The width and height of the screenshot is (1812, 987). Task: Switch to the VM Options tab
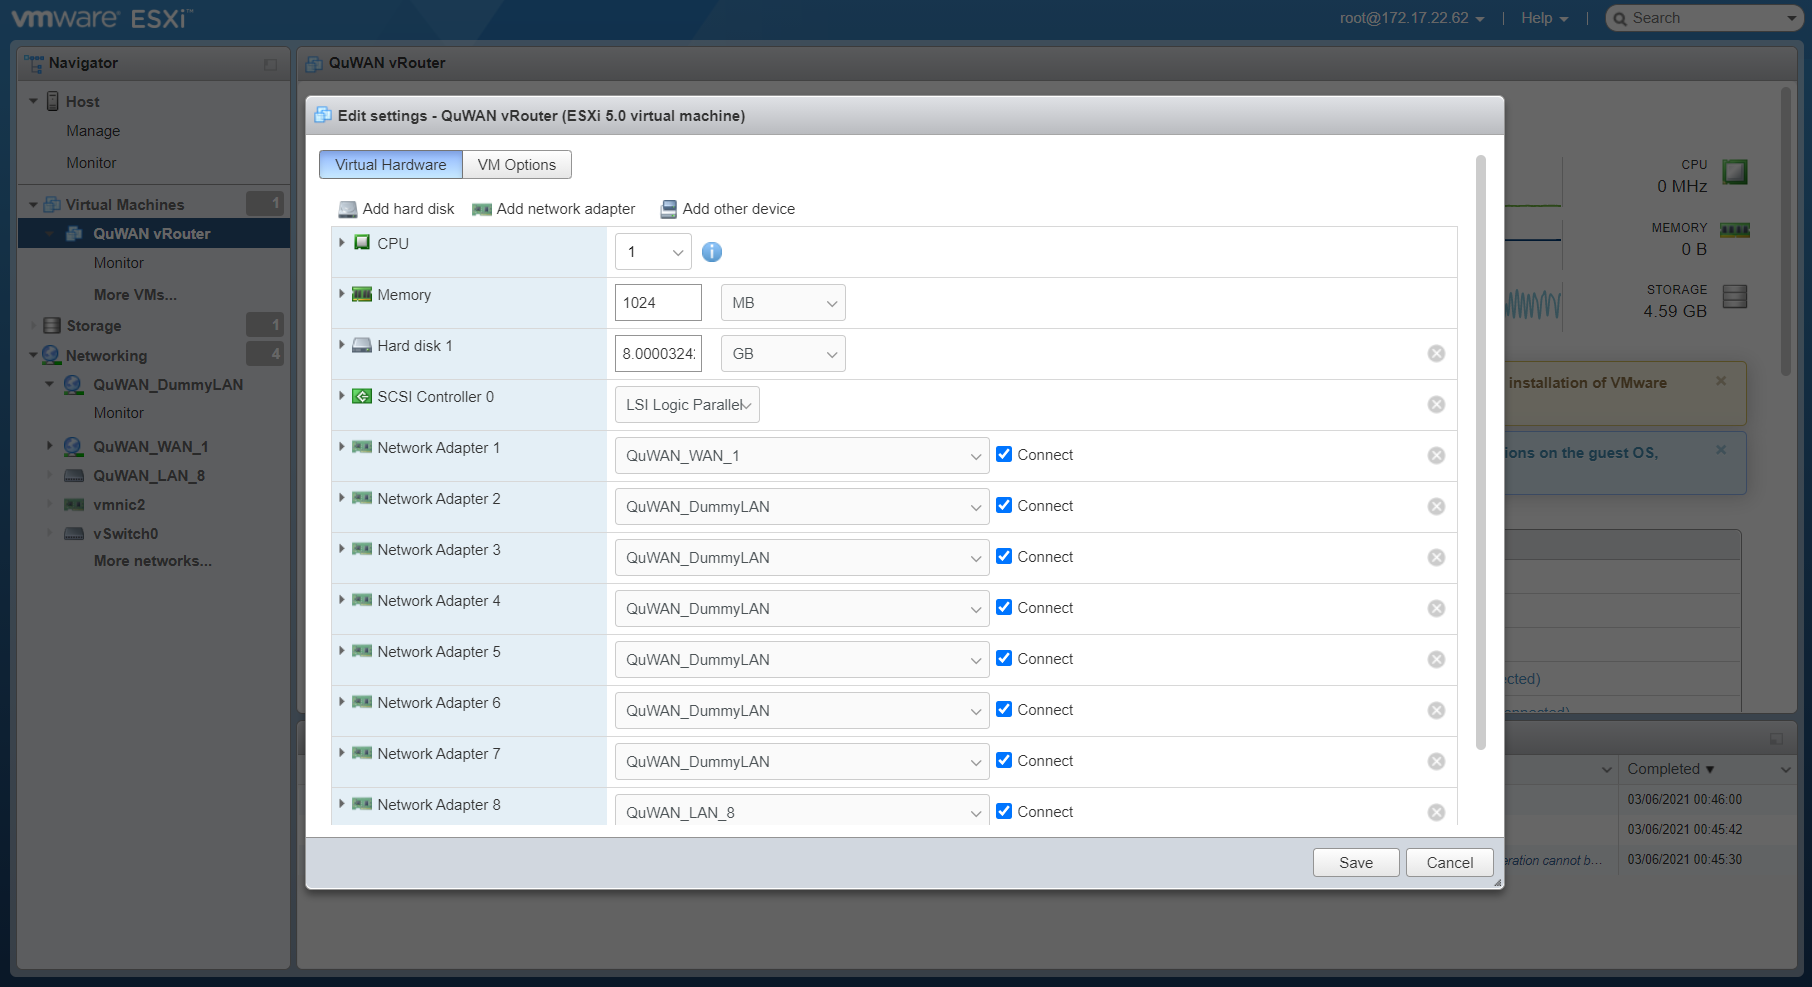click(516, 165)
